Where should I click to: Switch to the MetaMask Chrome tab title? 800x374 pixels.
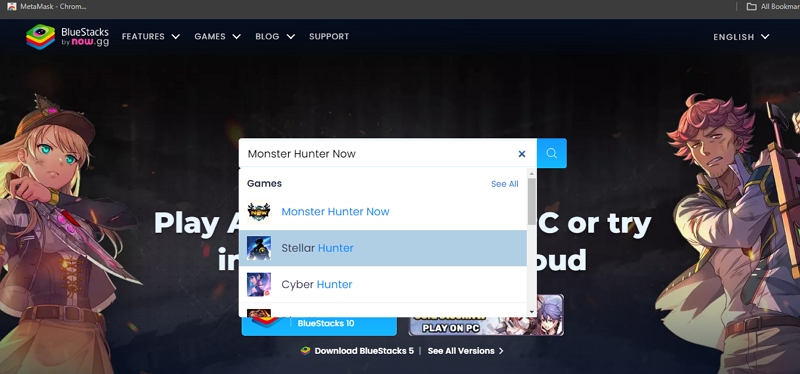click(x=53, y=7)
